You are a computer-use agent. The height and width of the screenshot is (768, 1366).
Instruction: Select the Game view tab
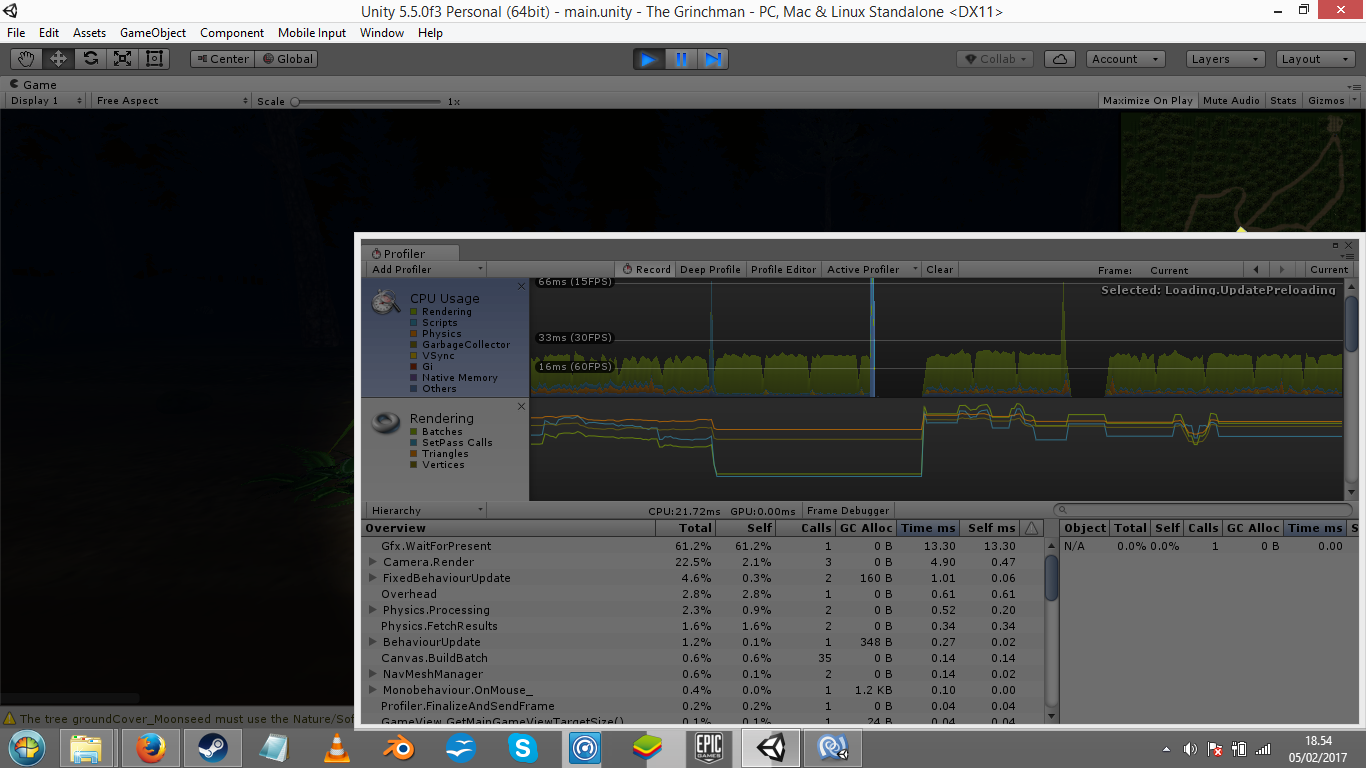(35, 85)
